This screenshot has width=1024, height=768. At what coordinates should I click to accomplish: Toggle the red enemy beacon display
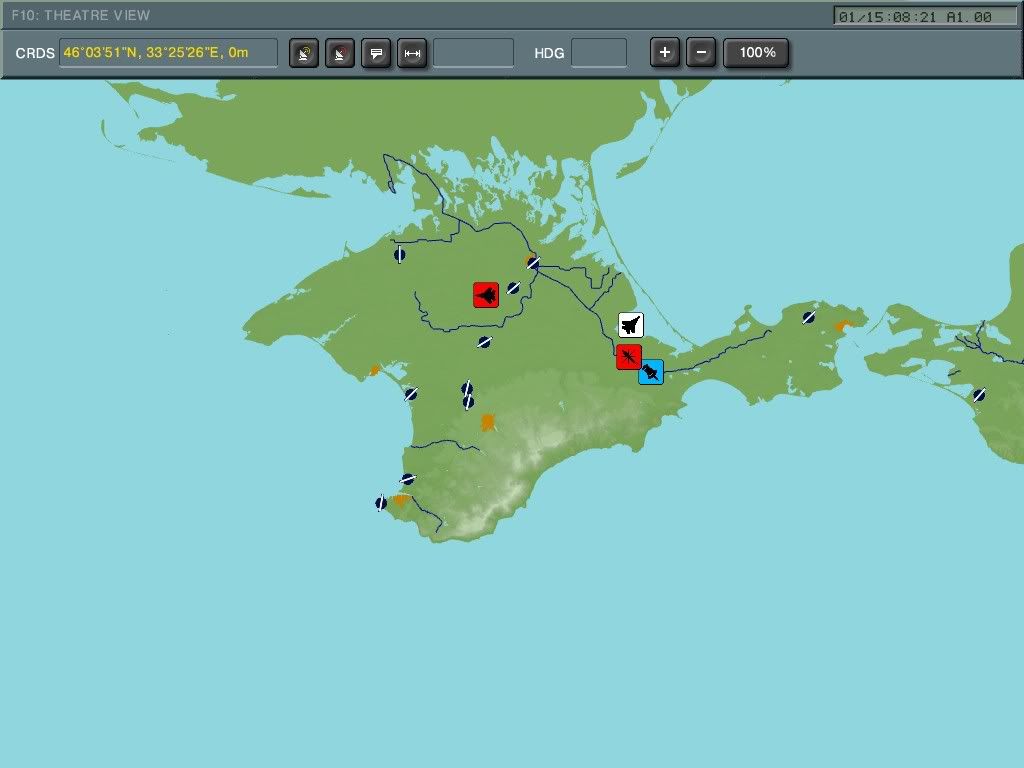coord(339,53)
